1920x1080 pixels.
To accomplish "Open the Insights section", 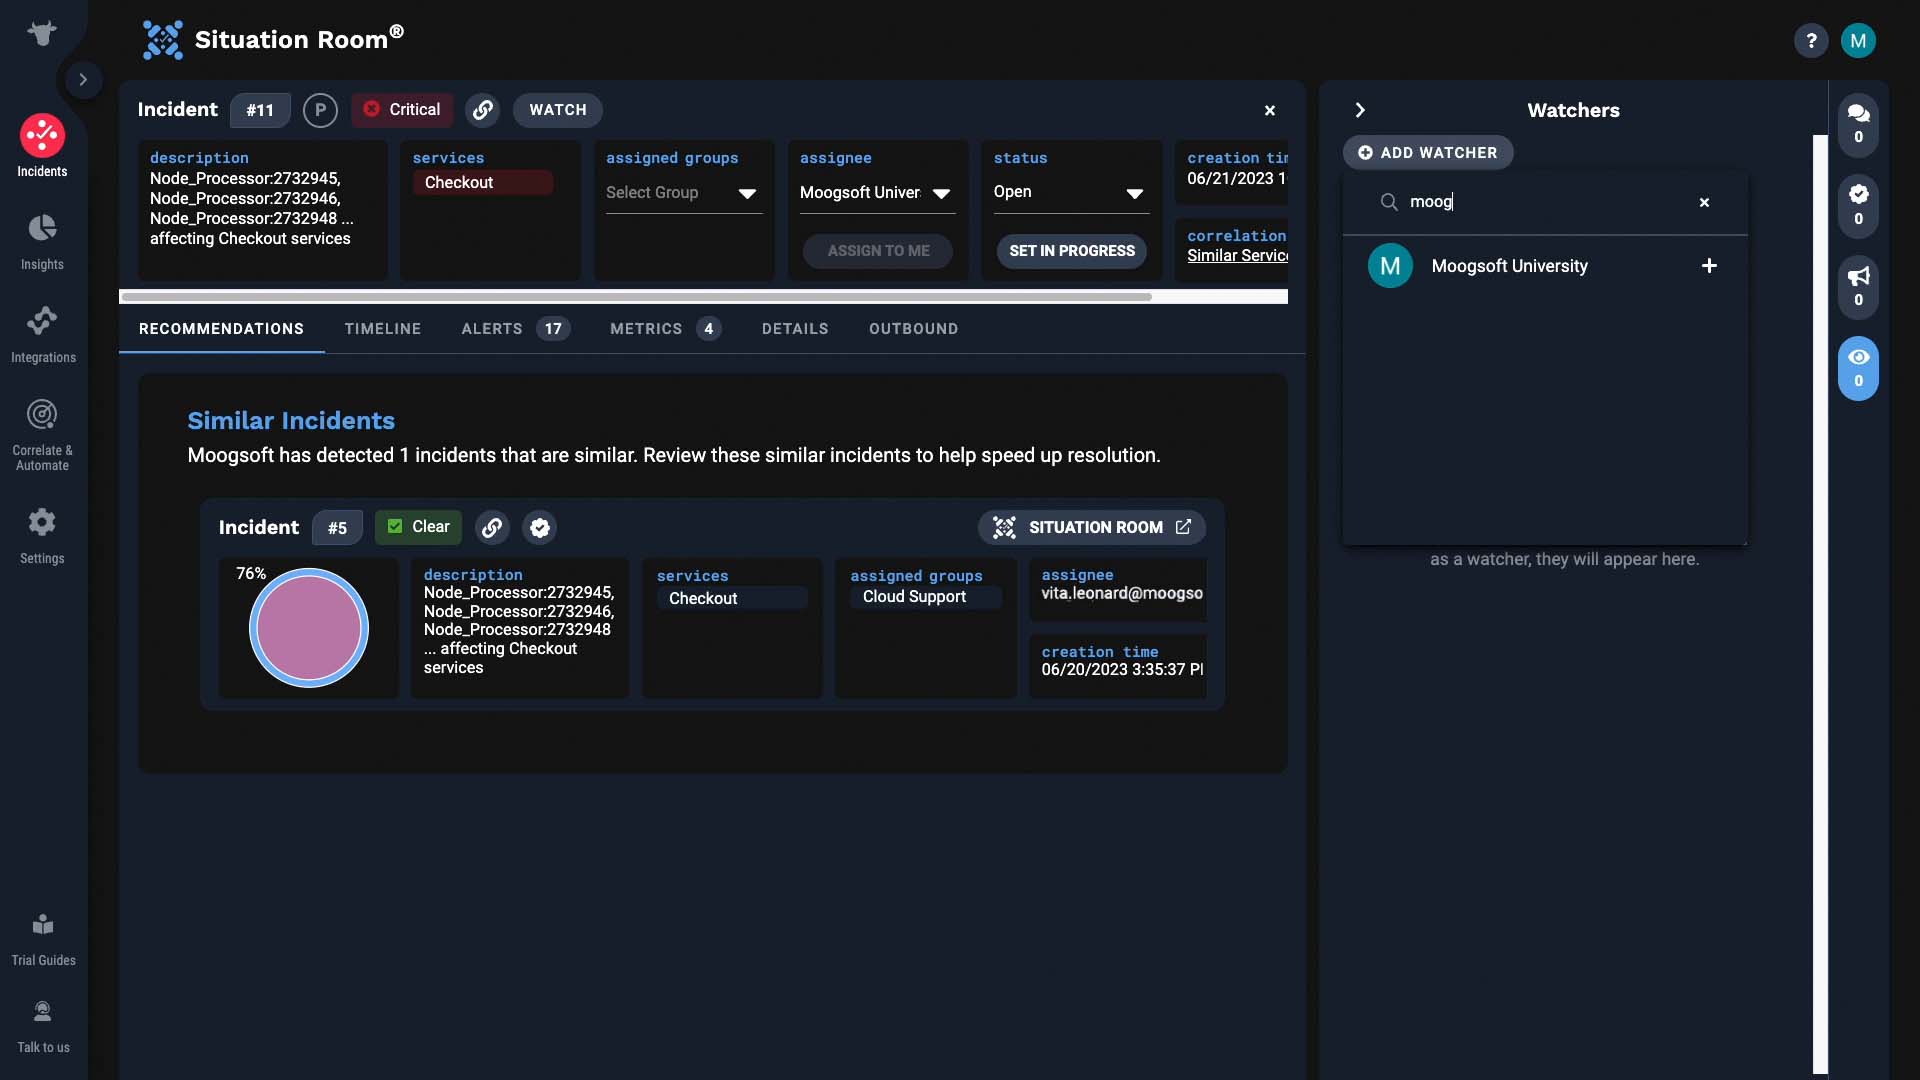I will [42, 242].
